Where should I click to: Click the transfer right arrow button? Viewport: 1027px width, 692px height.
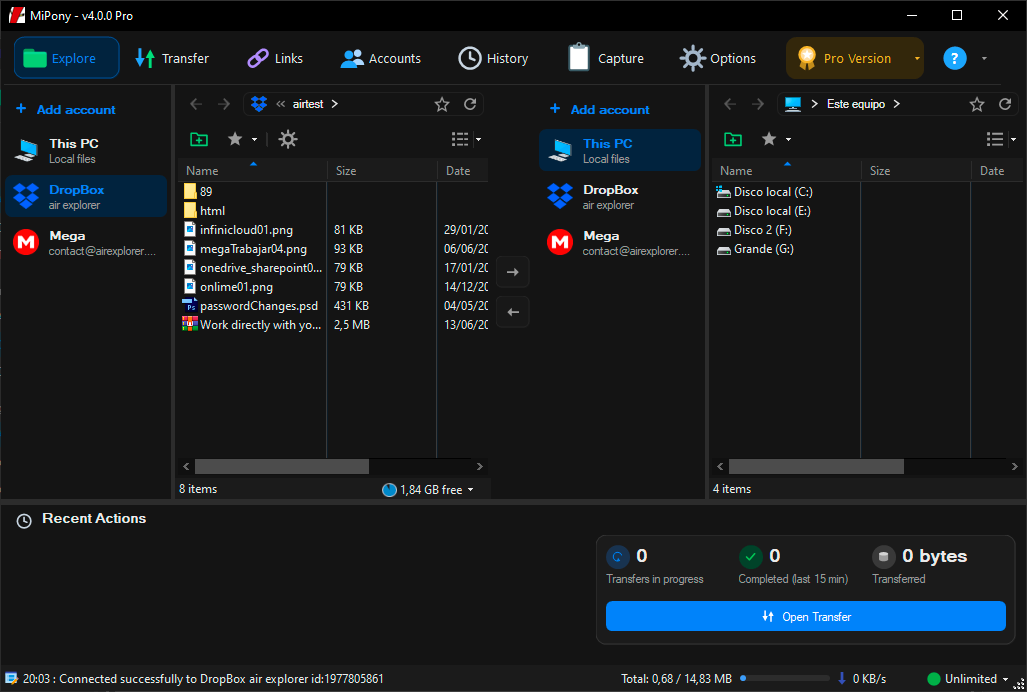click(513, 272)
